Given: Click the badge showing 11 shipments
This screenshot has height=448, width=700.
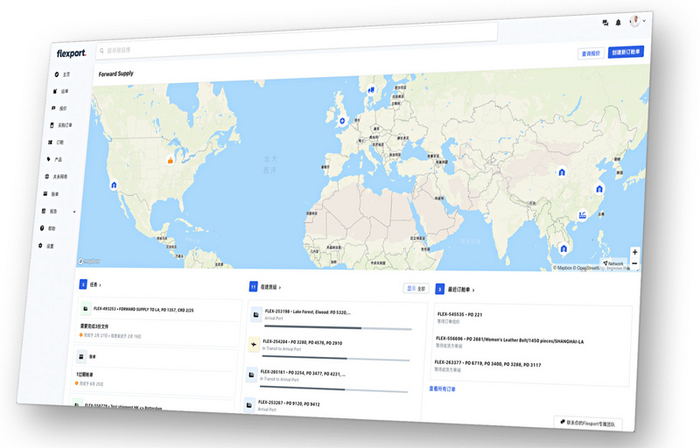Looking at the screenshot, I should click(x=253, y=286).
